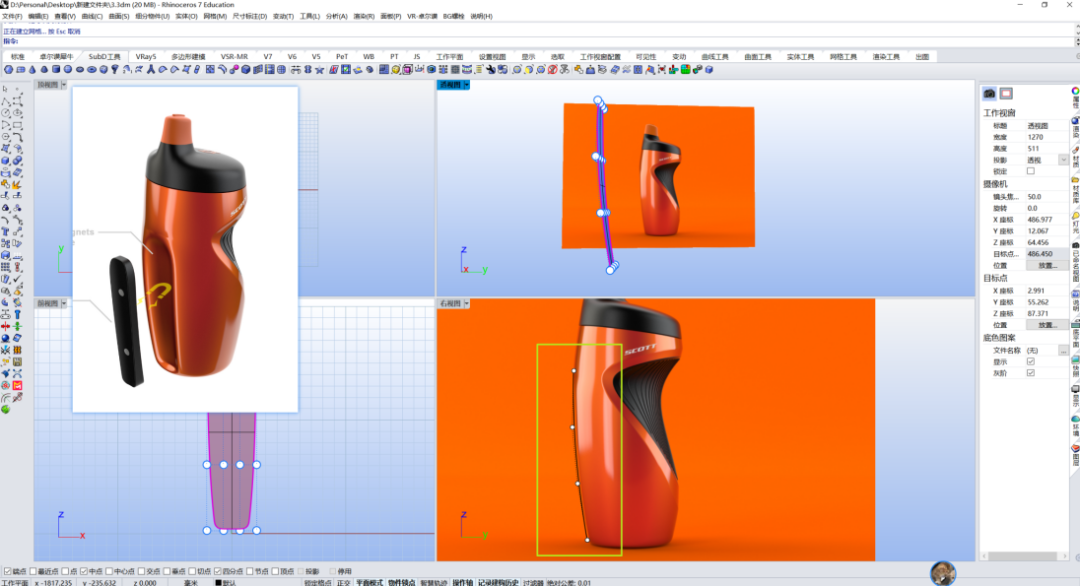The image size is (1080, 586).
Task: Disable the 端点 object snap
Action: point(8,572)
